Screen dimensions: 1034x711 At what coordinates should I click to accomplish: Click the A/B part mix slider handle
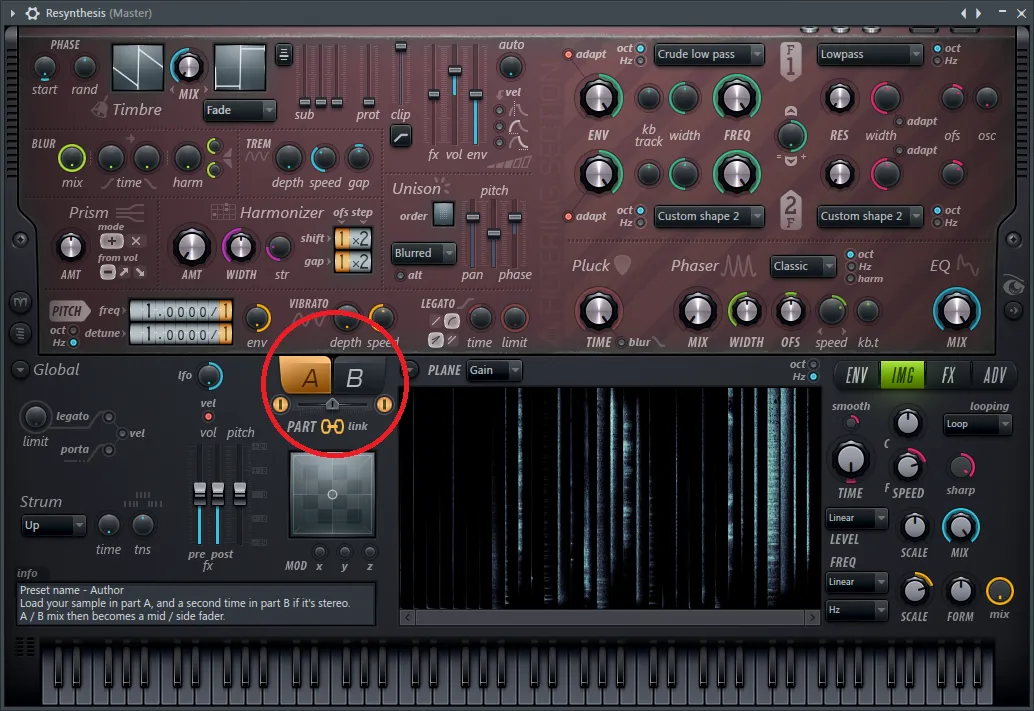pyautogui.click(x=332, y=404)
